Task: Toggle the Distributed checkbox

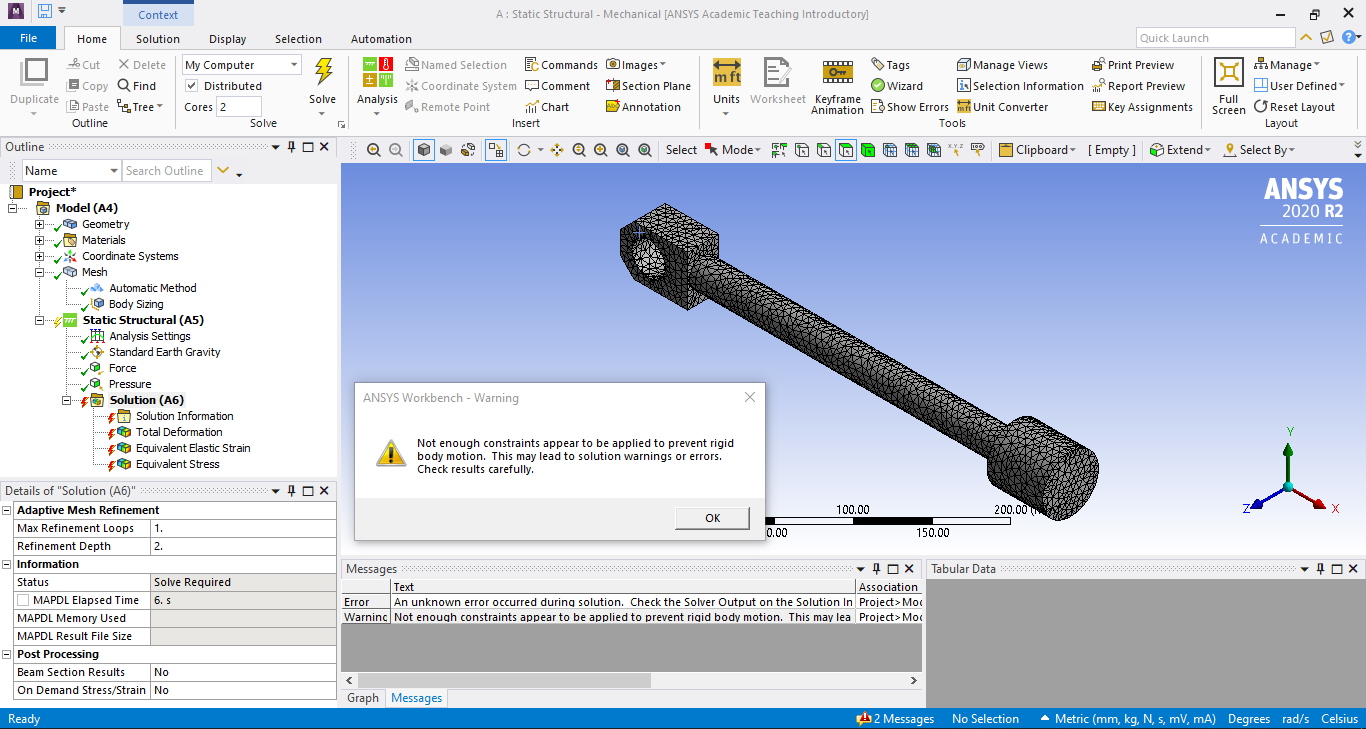Action: [192, 86]
